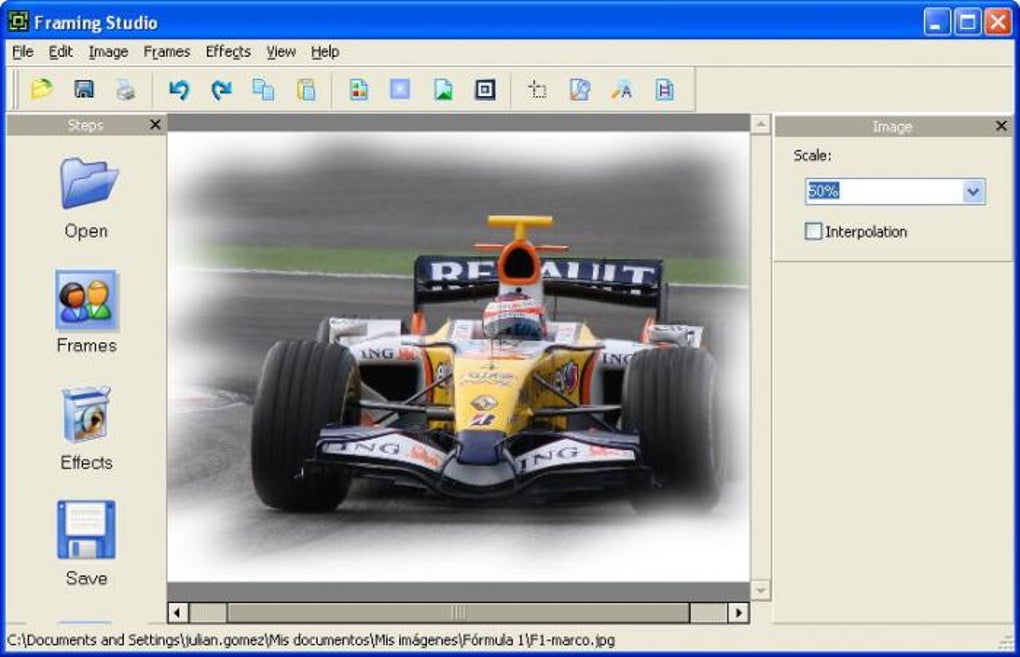Click the horizontal scrollbar left arrow

click(178, 613)
